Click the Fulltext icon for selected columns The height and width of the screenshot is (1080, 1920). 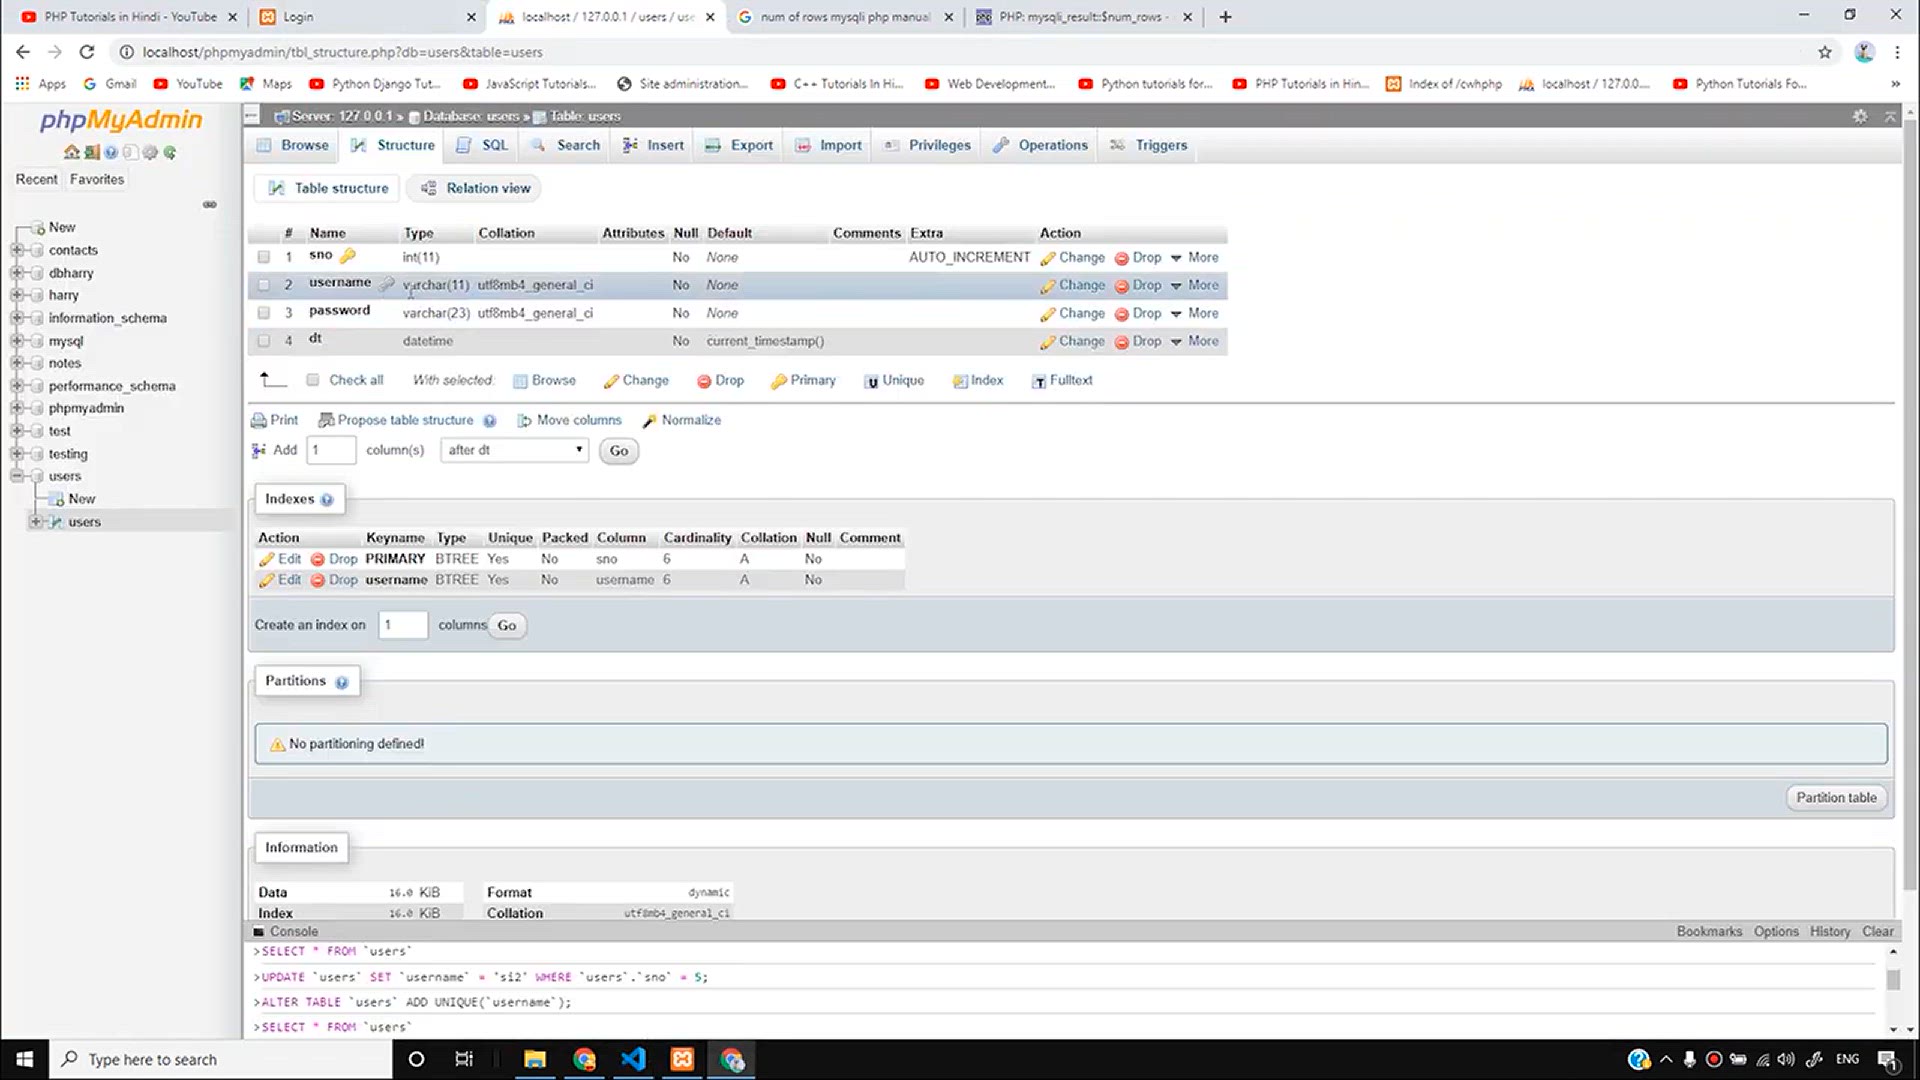1039,381
